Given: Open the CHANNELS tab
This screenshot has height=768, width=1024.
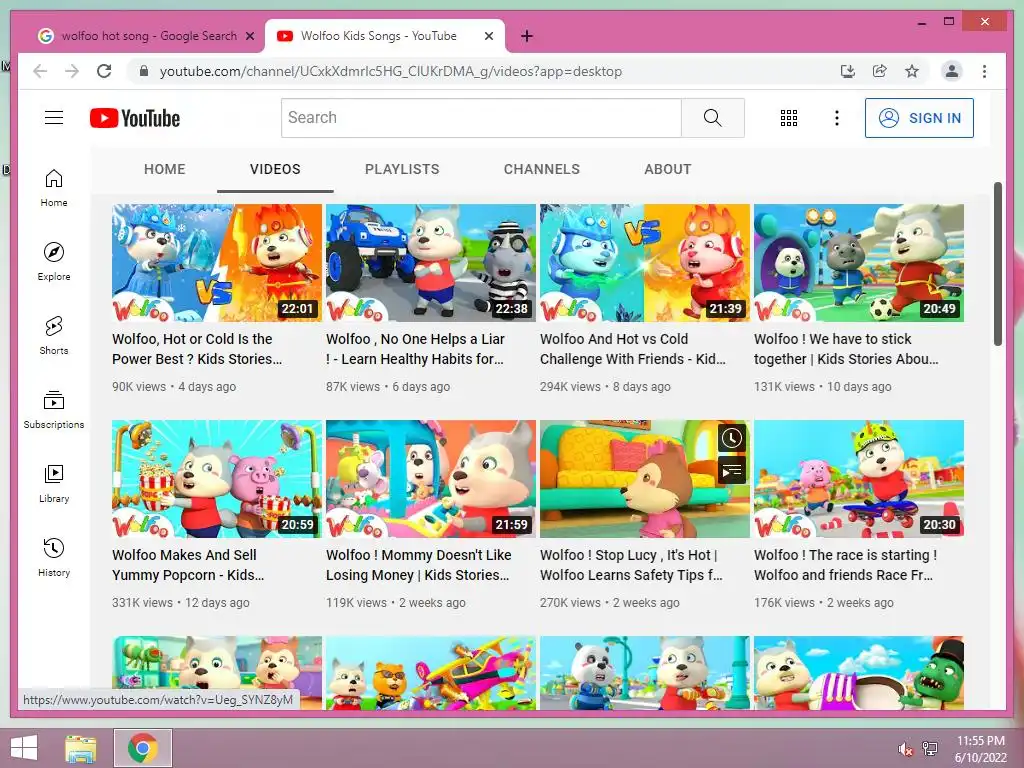Looking at the screenshot, I should click(541, 169).
